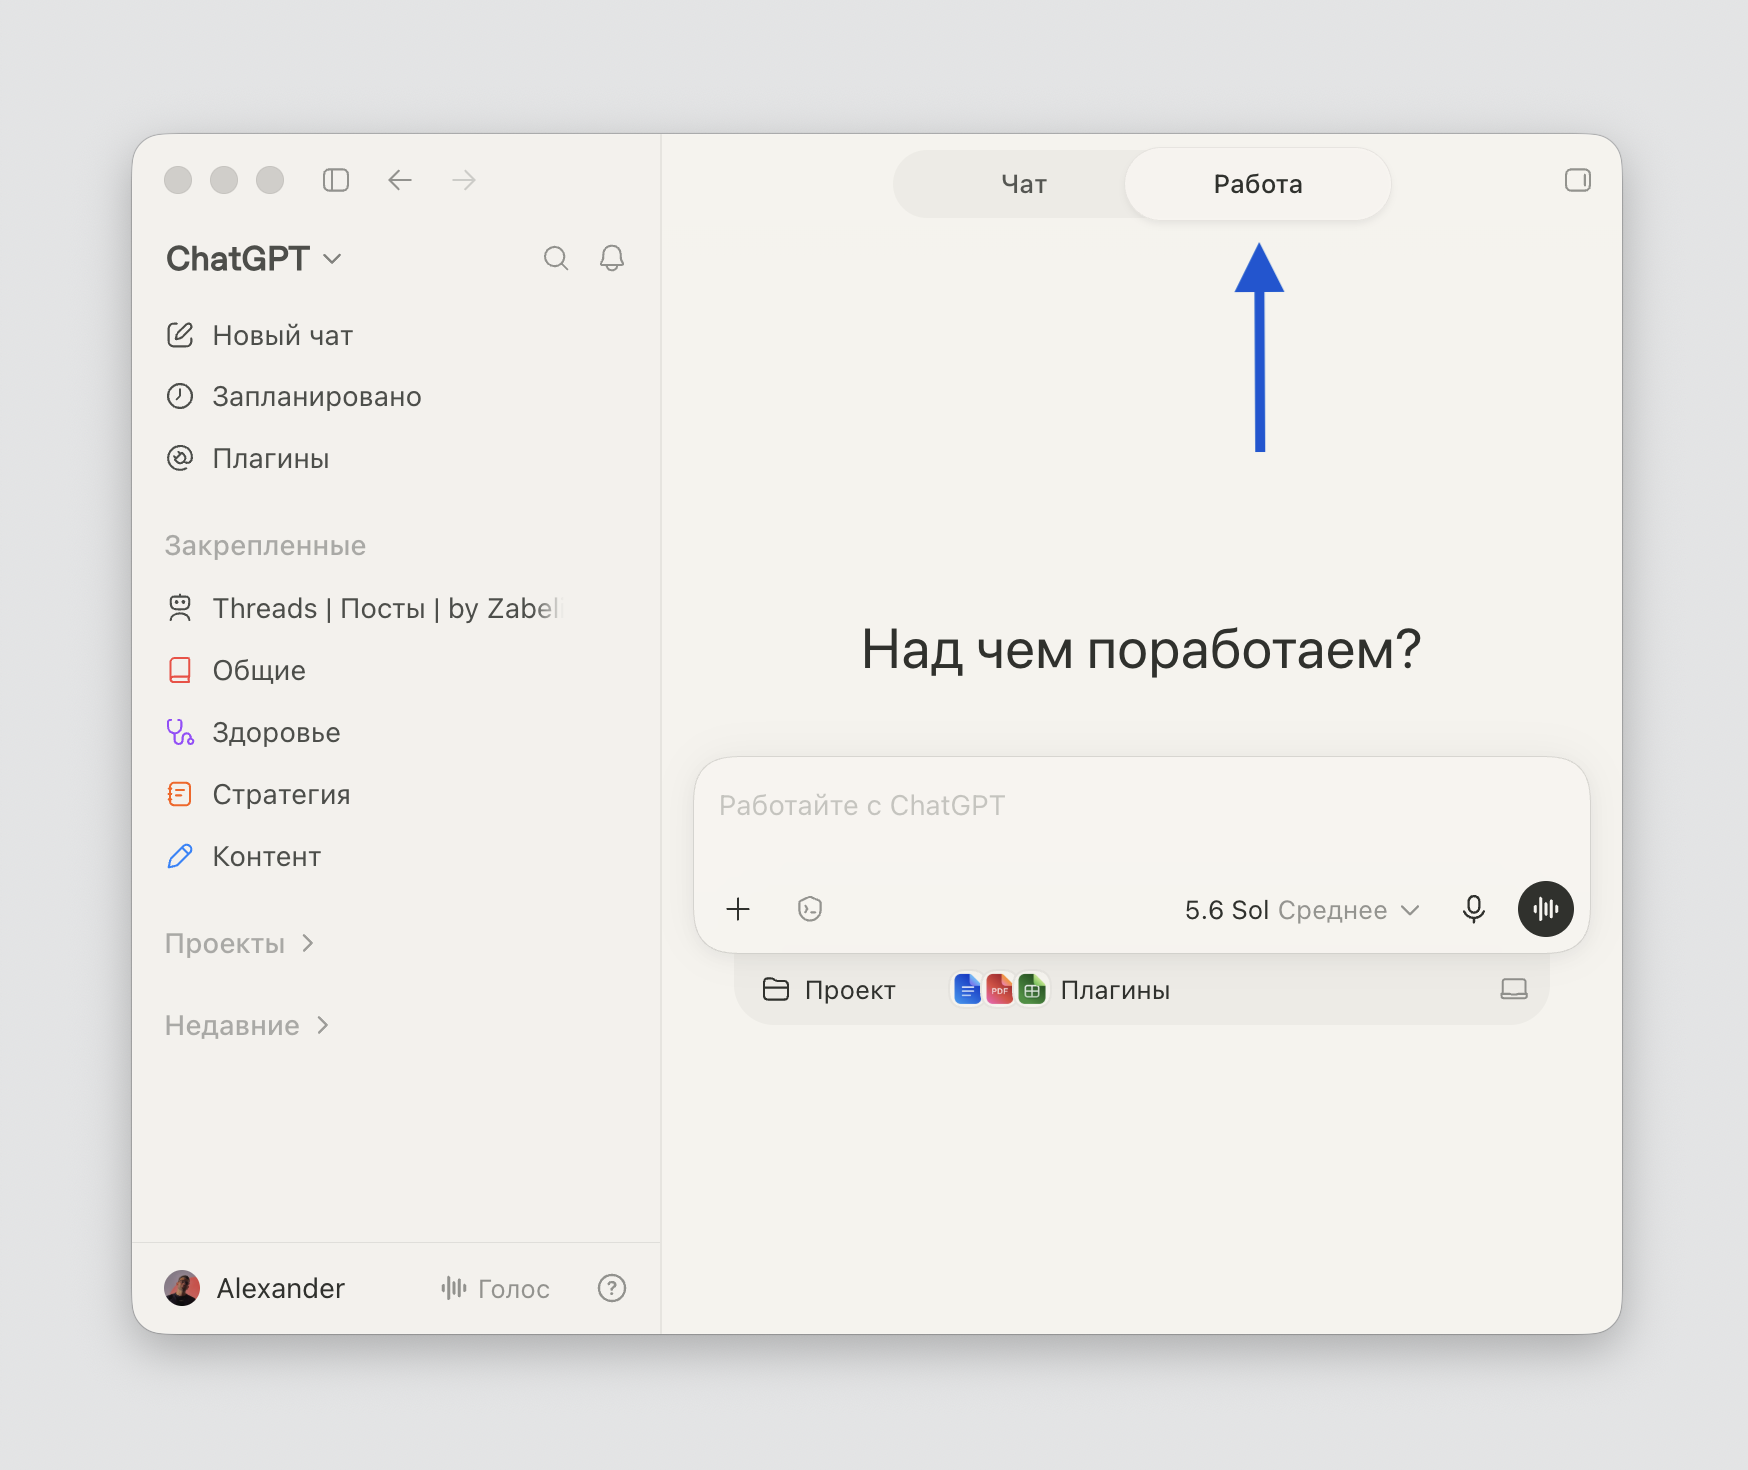Go forward with the right arrow

point(464,180)
